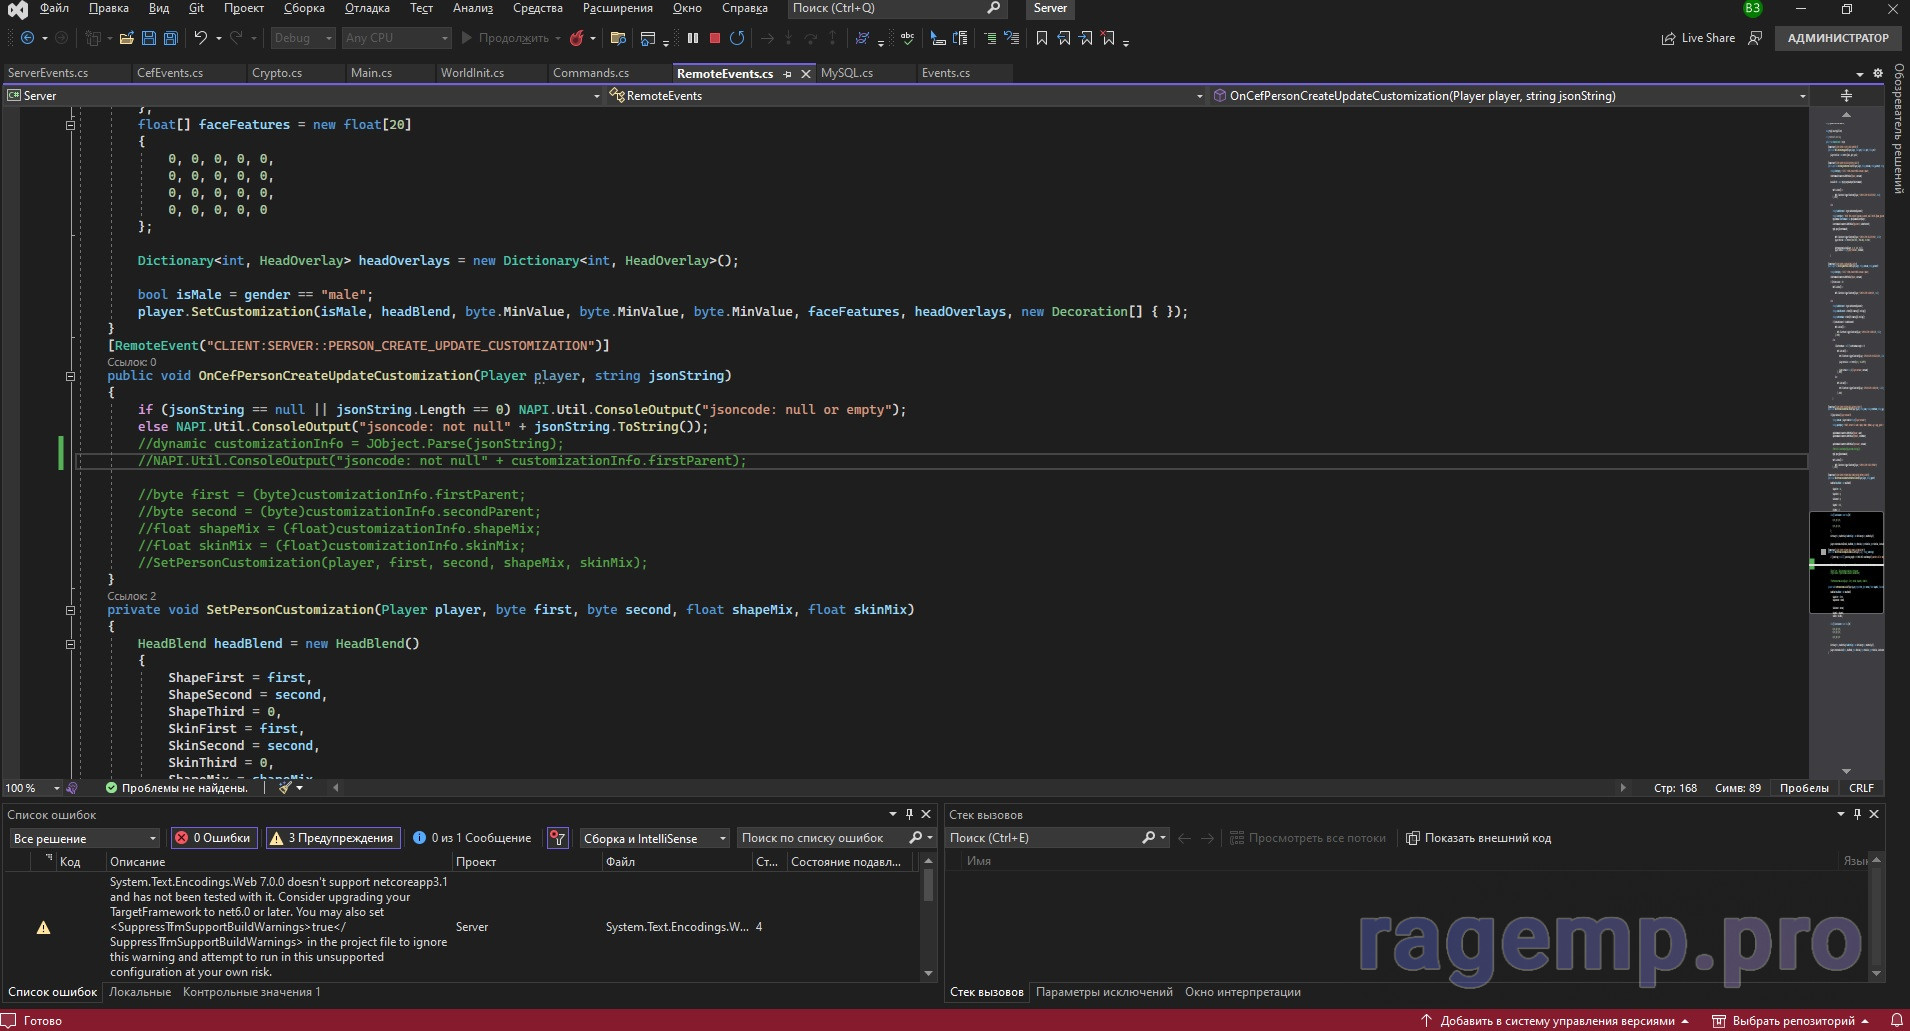Open the tab settings gear icon
The image size is (1910, 1031).
[x=1877, y=73]
